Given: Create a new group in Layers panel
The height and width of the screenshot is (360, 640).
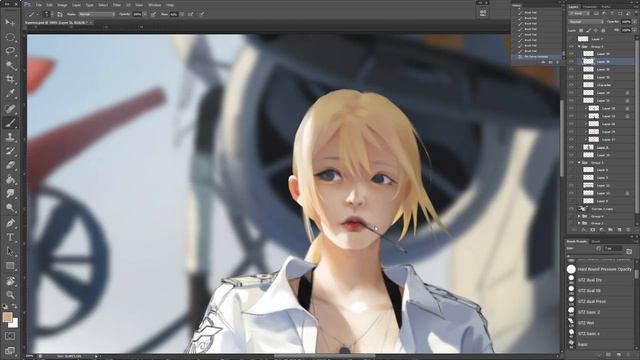Looking at the screenshot, I should coord(610,230).
